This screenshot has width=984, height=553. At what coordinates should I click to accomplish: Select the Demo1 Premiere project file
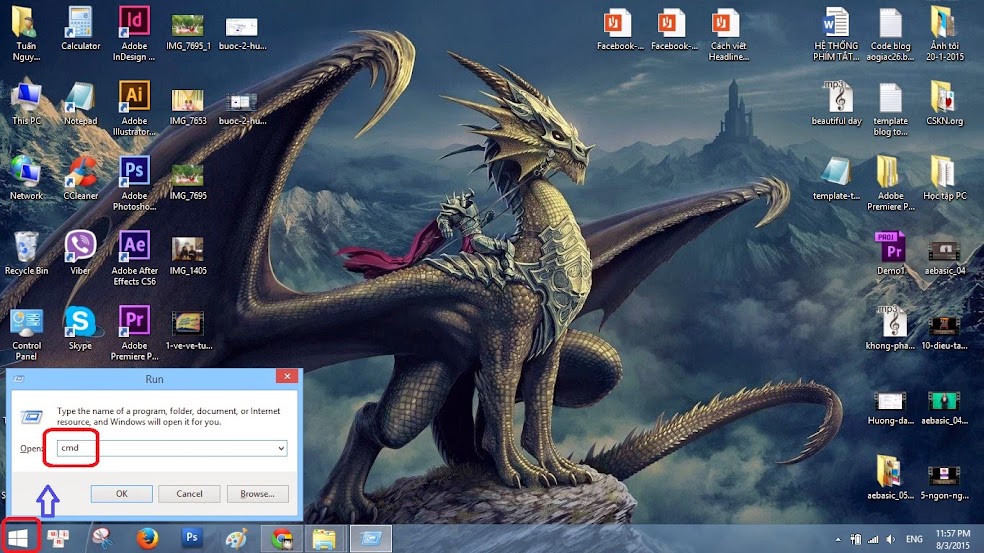click(x=890, y=252)
